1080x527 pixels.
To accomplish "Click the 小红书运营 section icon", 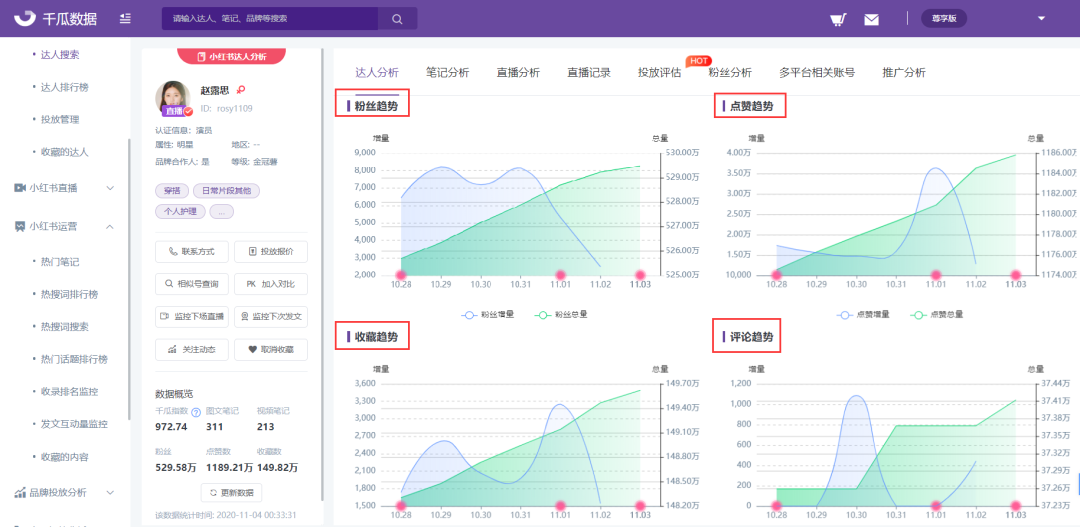I will 20,226.
